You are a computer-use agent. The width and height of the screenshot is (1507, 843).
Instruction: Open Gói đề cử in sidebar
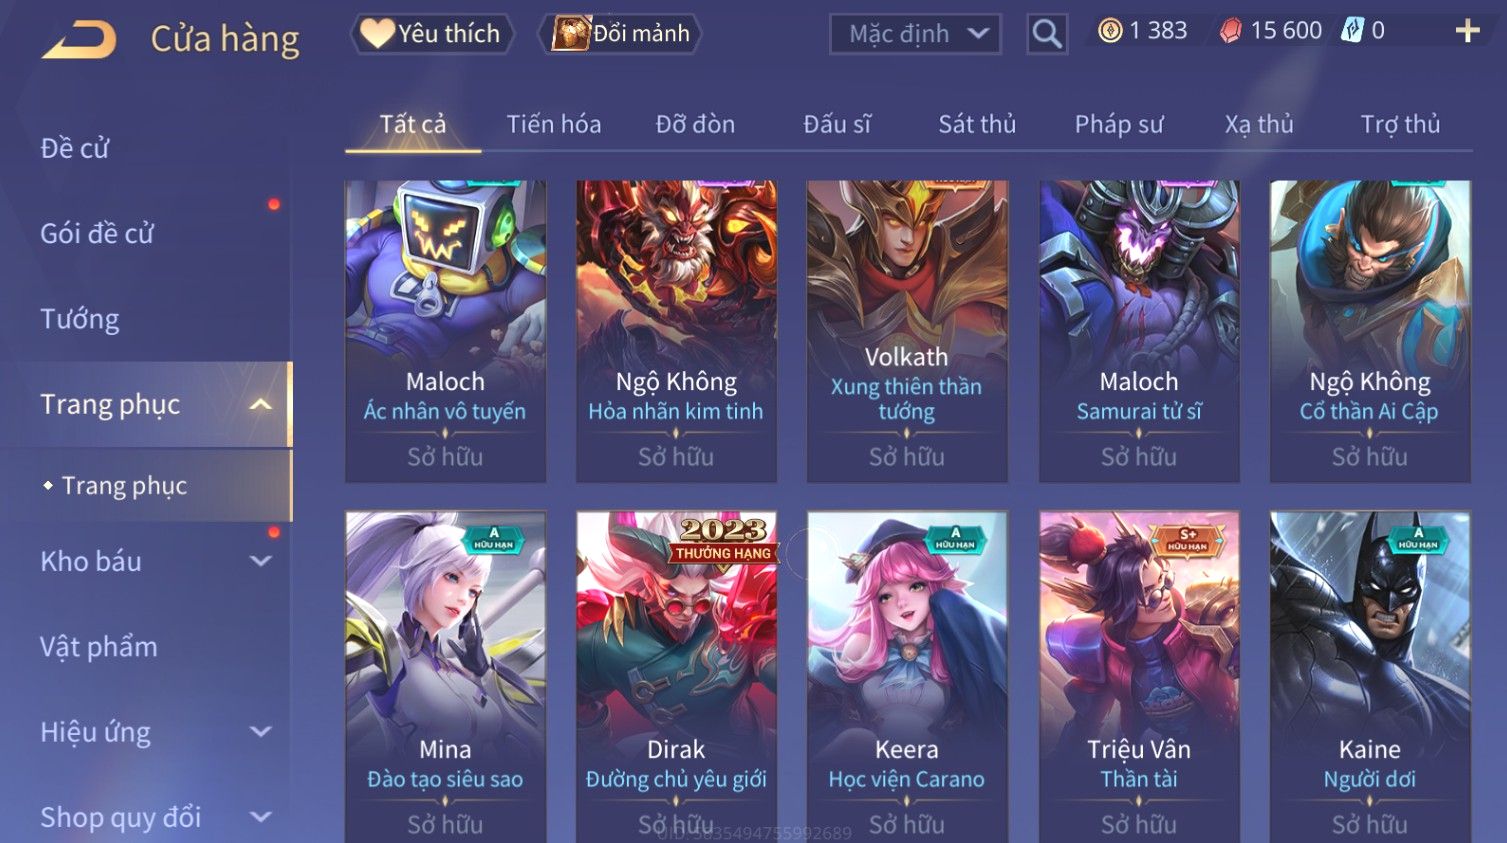(97, 233)
